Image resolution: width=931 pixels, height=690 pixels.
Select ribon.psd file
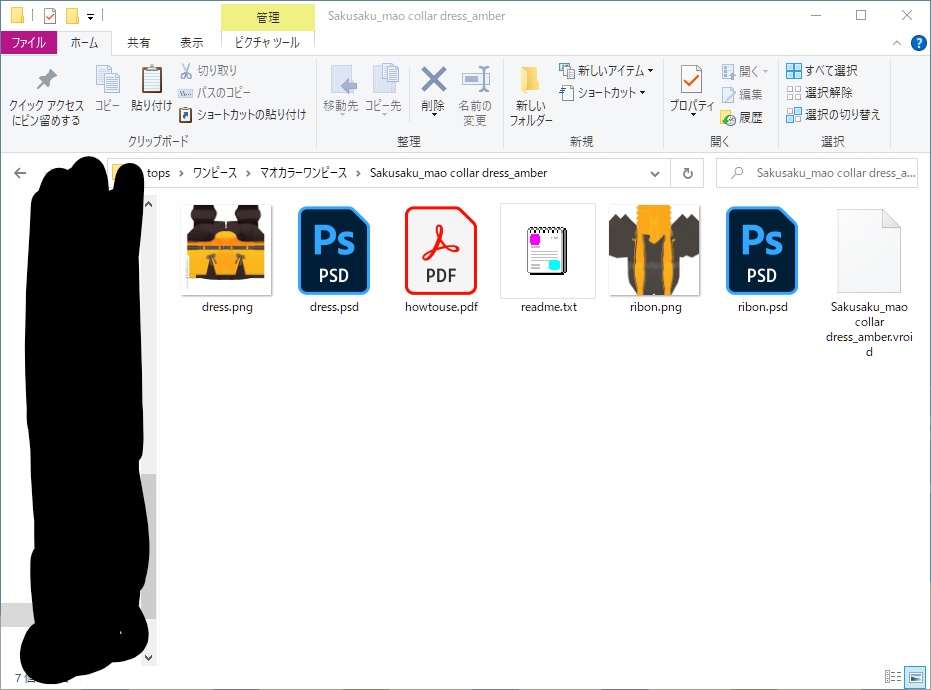click(x=762, y=259)
